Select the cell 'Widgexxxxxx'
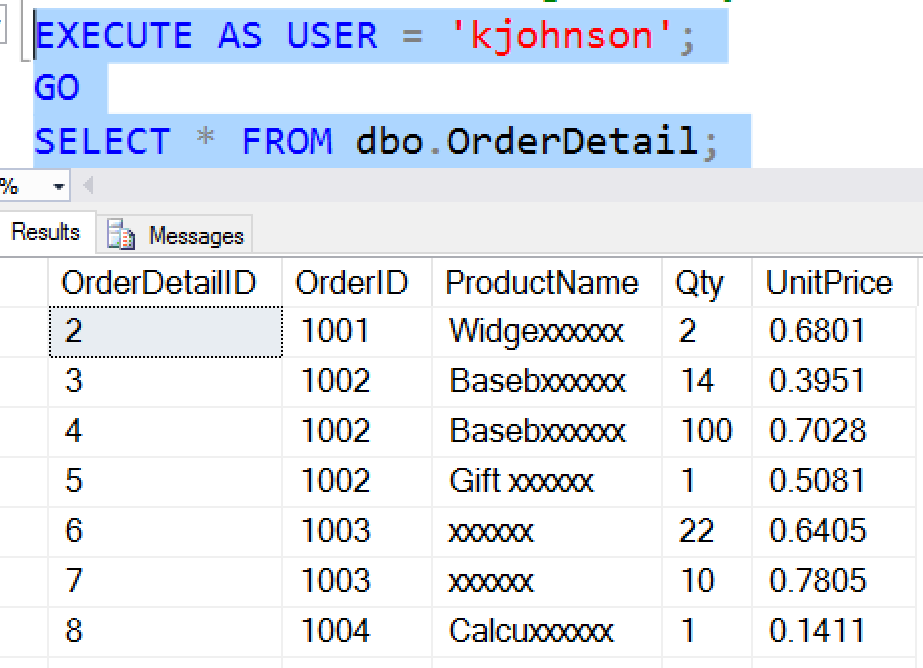The height and width of the screenshot is (668, 923). click(x=547, y=331)
